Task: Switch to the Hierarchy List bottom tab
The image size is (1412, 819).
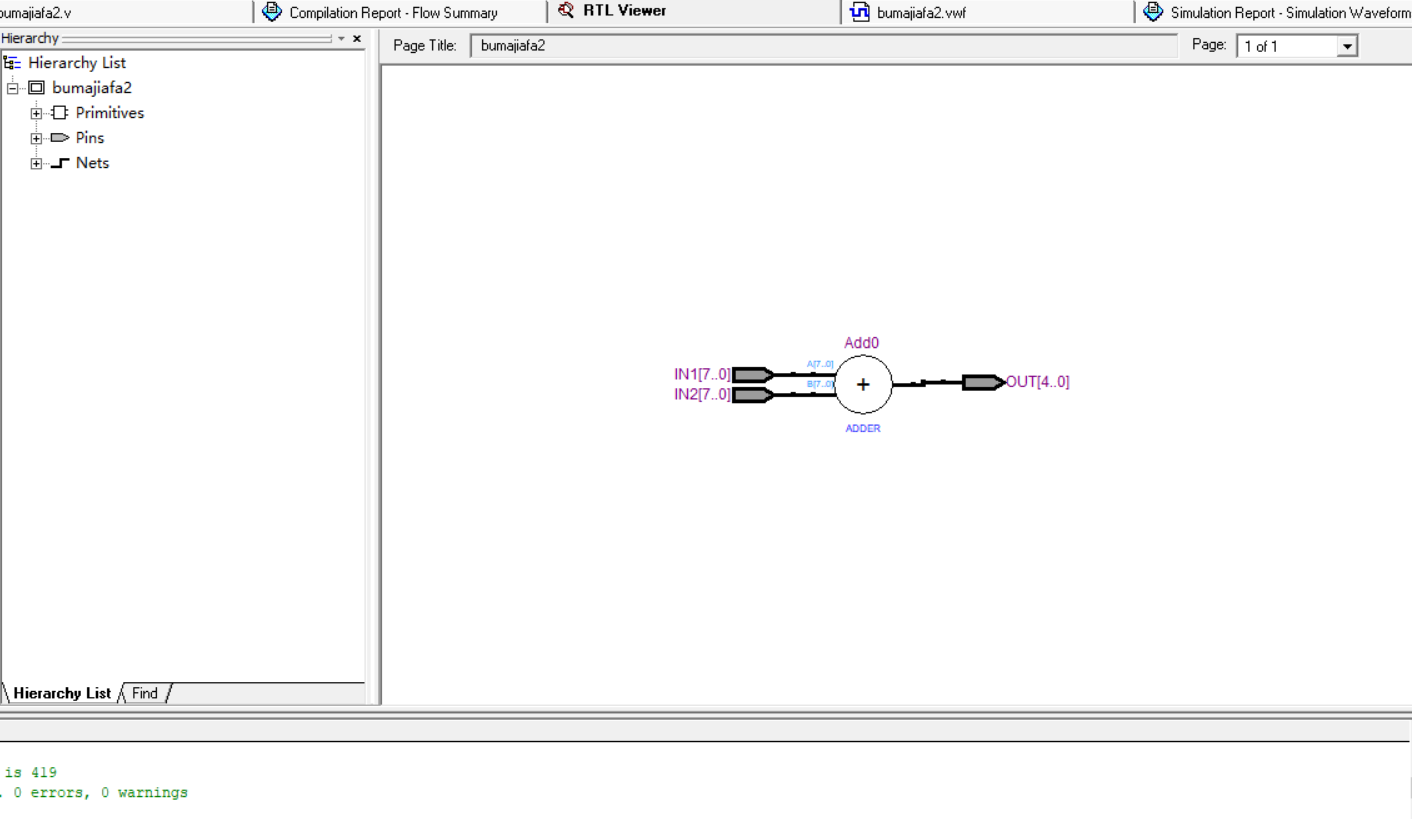Action: pyautogui.click(x=62, y=693)
